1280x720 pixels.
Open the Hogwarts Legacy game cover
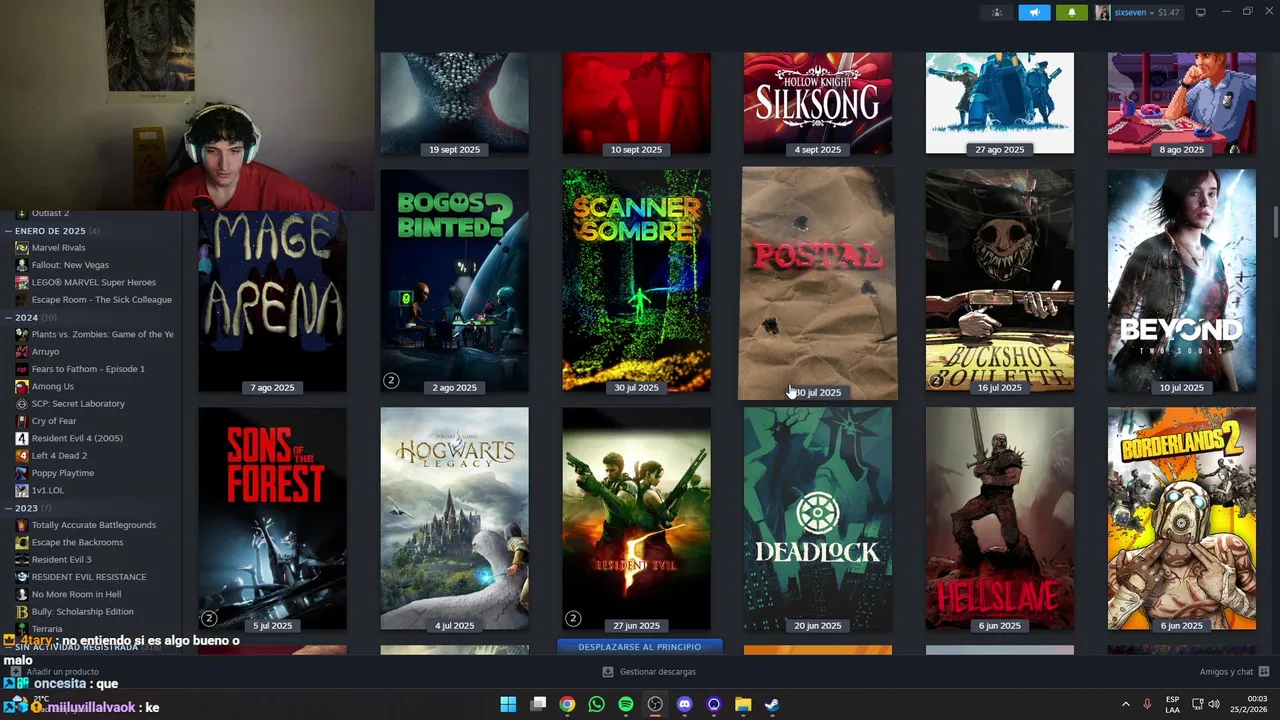pos(454,519)
